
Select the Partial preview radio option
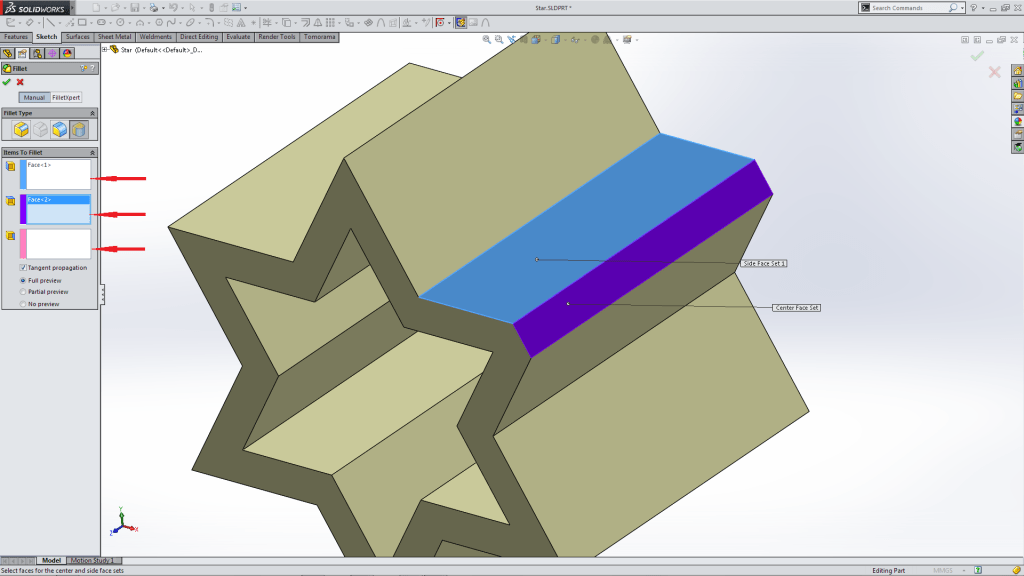click(x=23, y=292)
